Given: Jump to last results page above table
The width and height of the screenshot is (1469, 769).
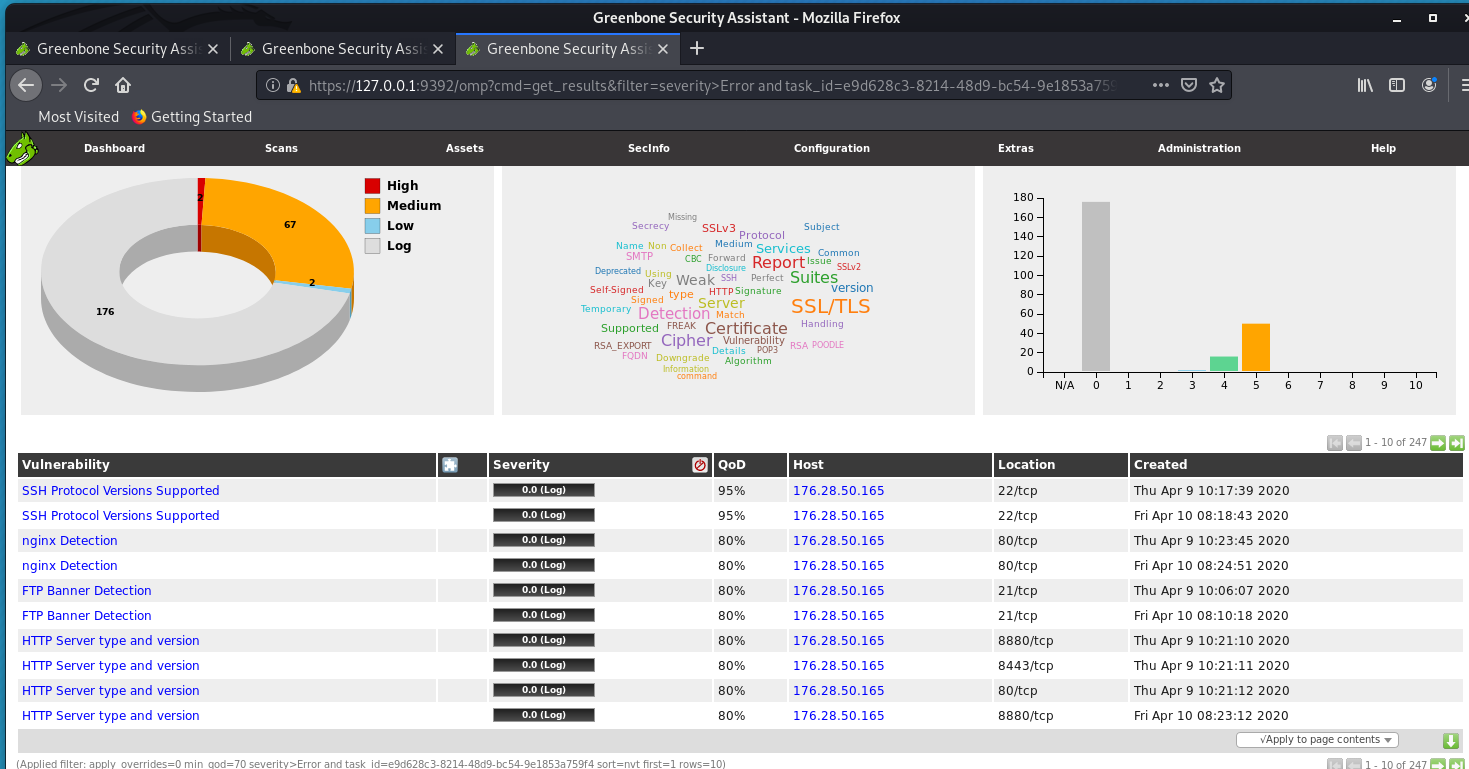Looking at the screenshot, I should (x=1457, y=443).
